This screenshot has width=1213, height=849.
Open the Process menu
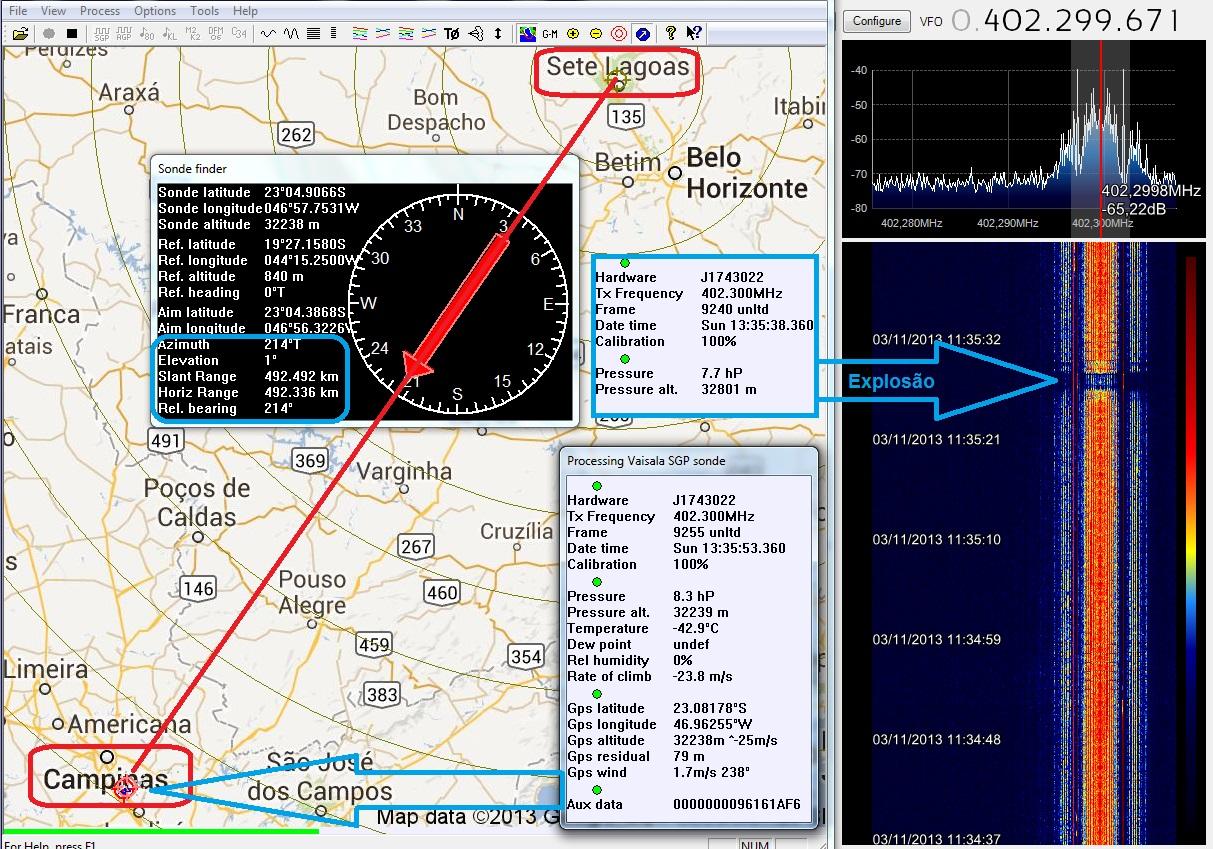99,11
